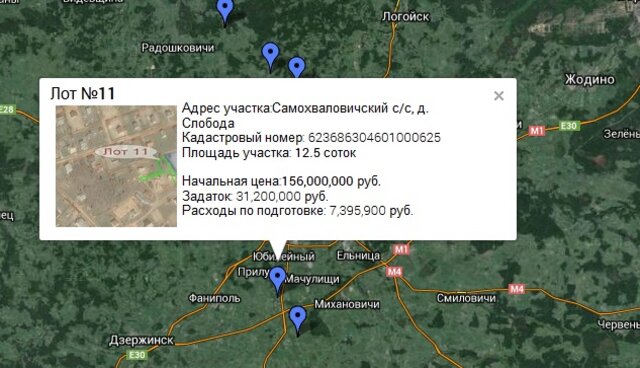This screenshot has height=368, width=640.
Task: Click the Дзержинск town label
Action: coord(141,340)
